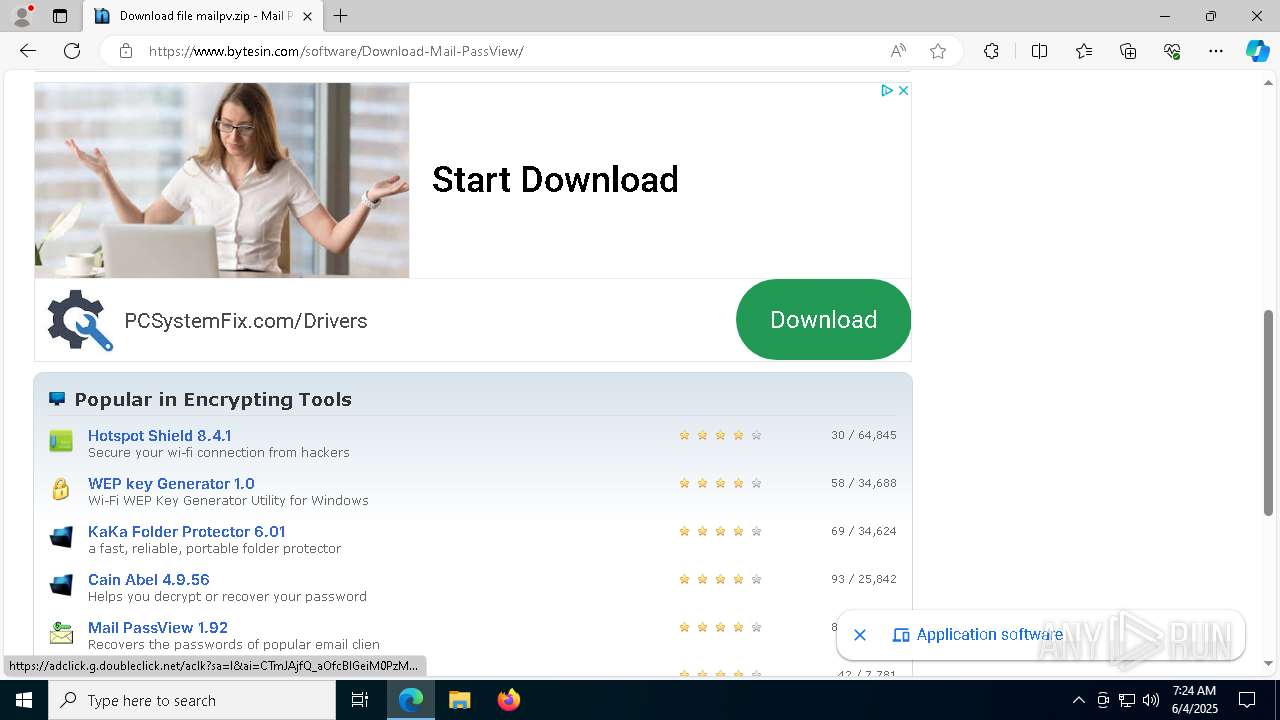
Task: Refresh the current page
Action: tap(72, 51)
